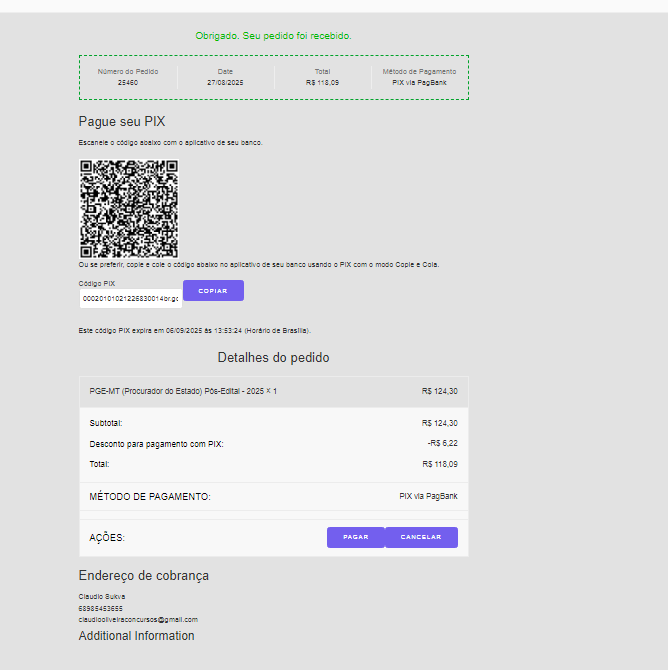Click the R$ 118,09 total in header box
The image size is (668, 670).
(322, 82)
